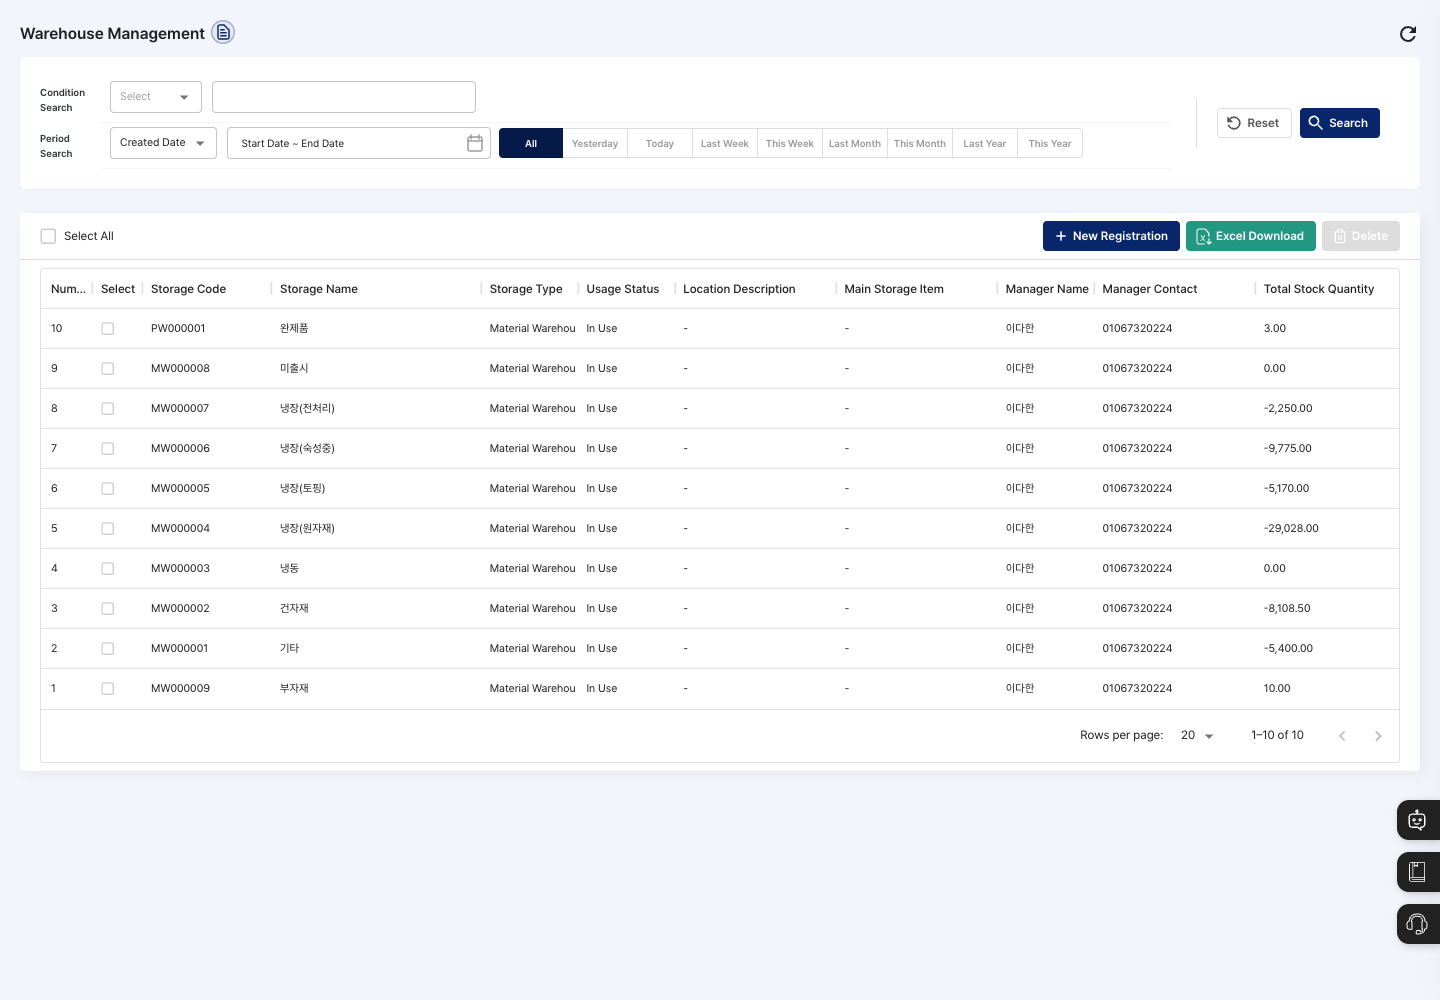
Task: Sort by Storage Code column header
Action: 189,289
